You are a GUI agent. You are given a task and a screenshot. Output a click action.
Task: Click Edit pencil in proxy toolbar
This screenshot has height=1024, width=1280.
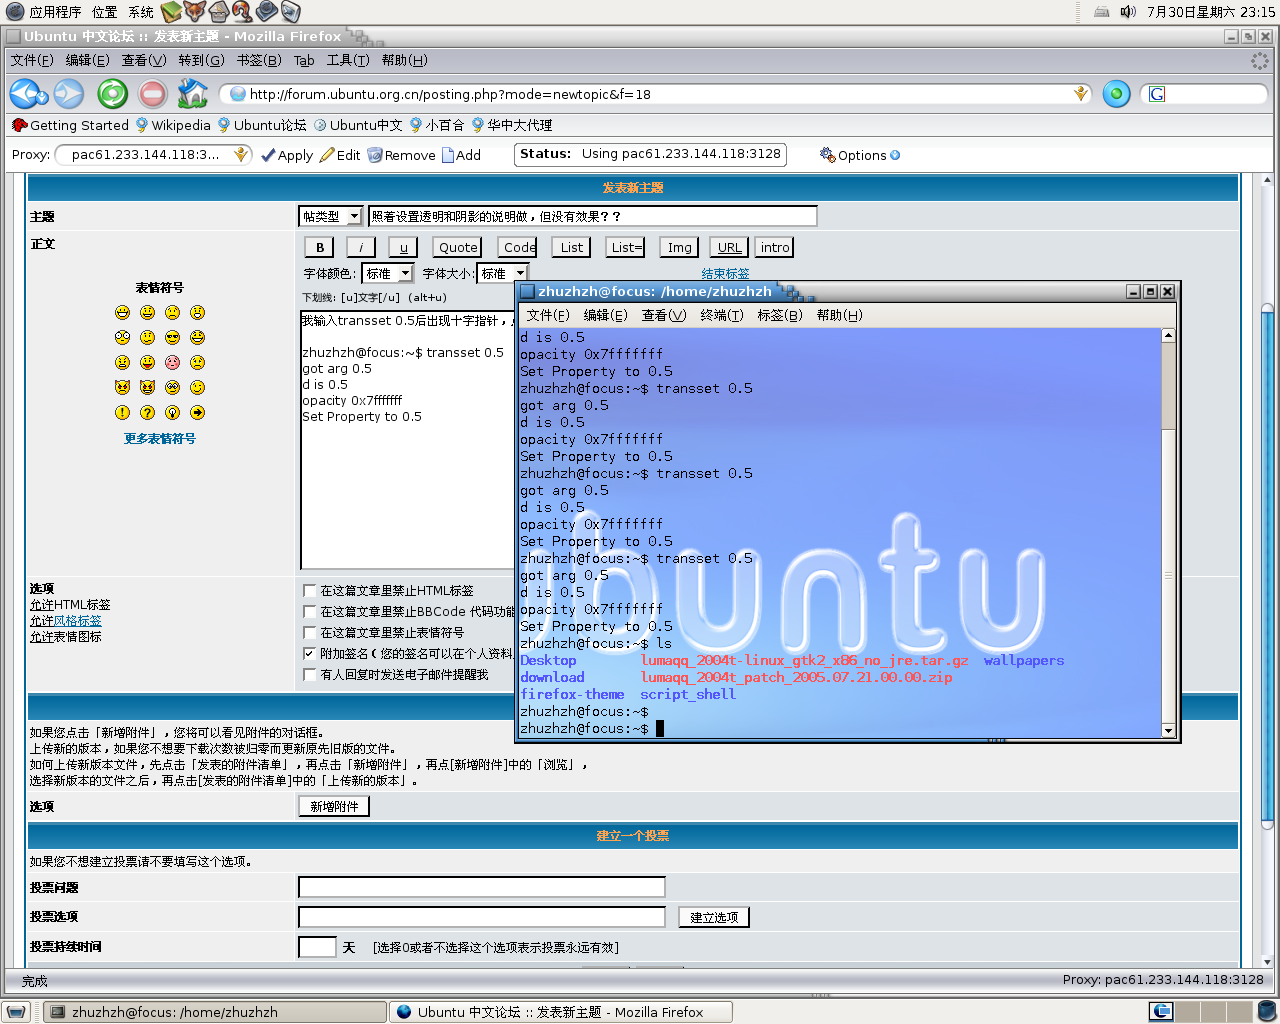coord(340,155)
